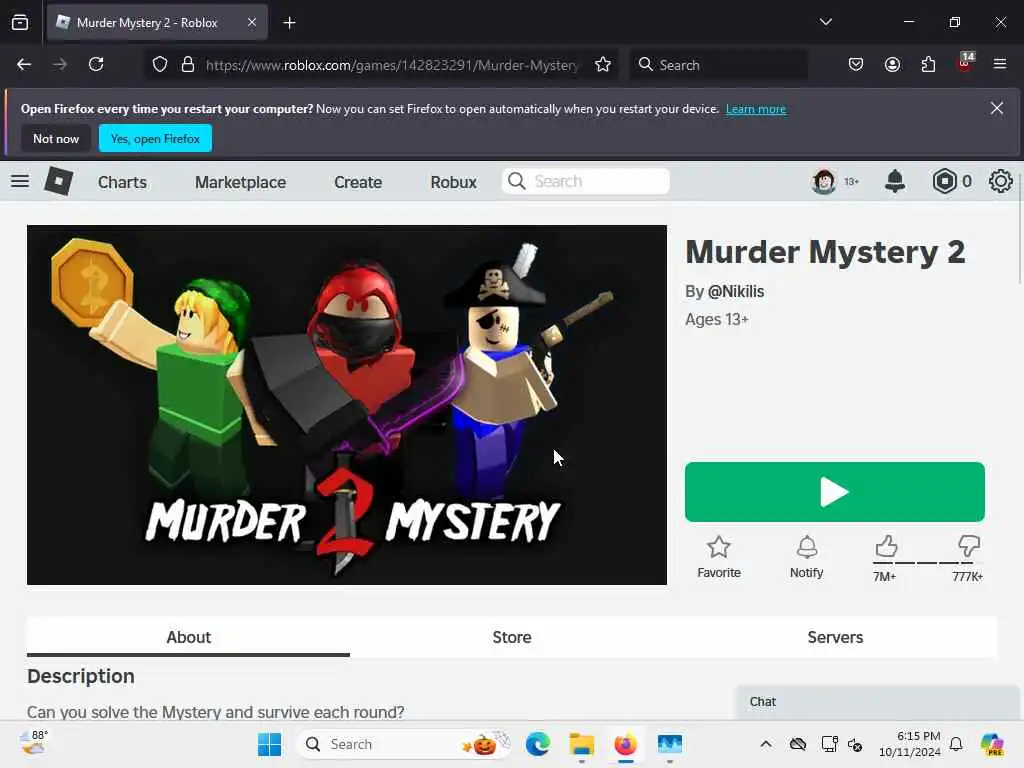Open the Firefox account icon
The height and width of the screenshot is (768, 1024).
tap(892, 65)
